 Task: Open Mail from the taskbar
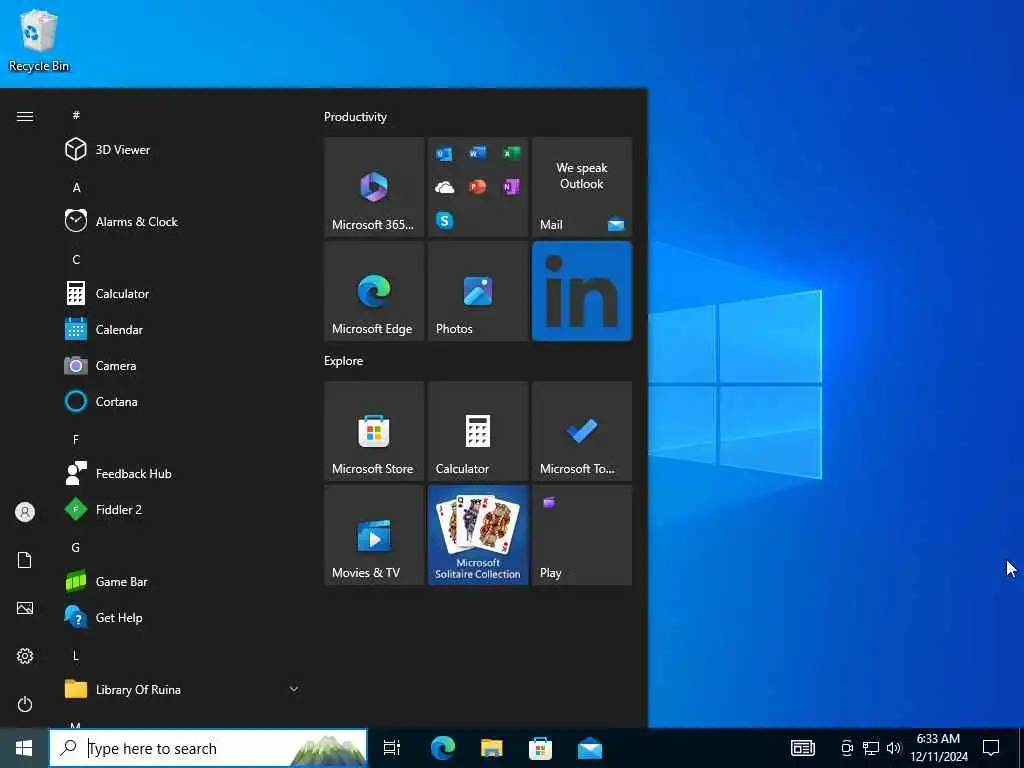pos(590,748)
